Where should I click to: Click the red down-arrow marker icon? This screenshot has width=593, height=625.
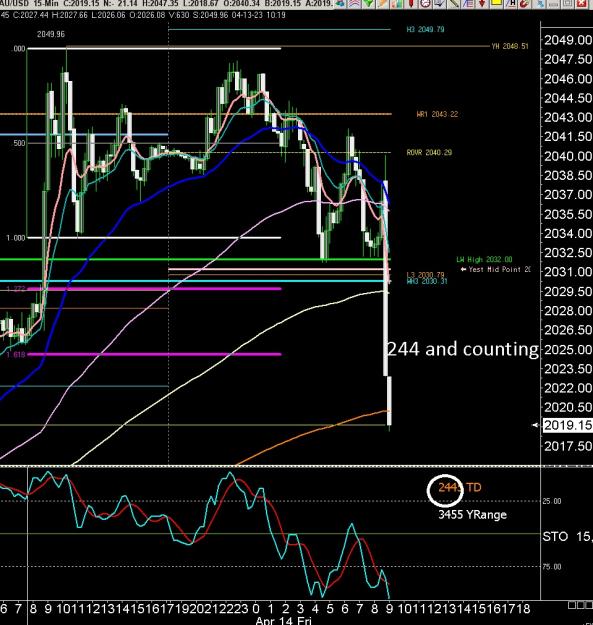point(482,4)
